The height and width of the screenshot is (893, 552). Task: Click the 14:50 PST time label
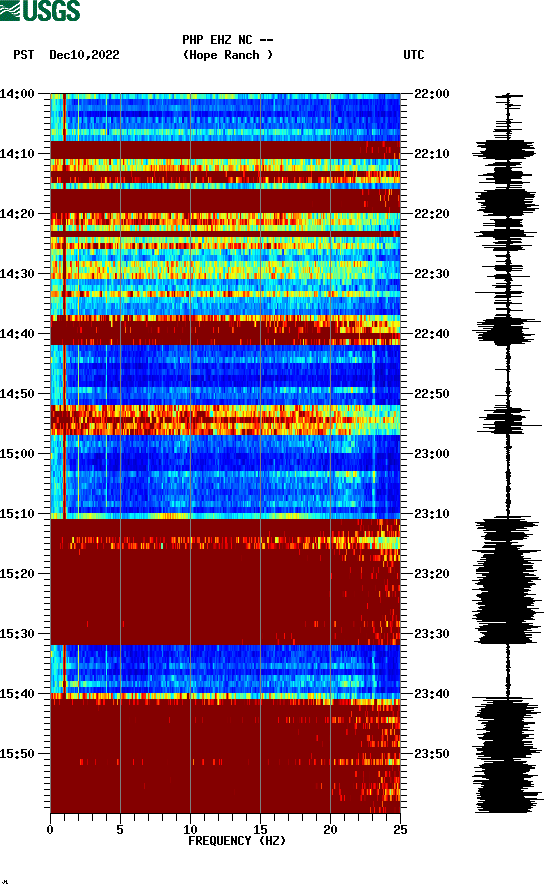[x=17, y=394]
